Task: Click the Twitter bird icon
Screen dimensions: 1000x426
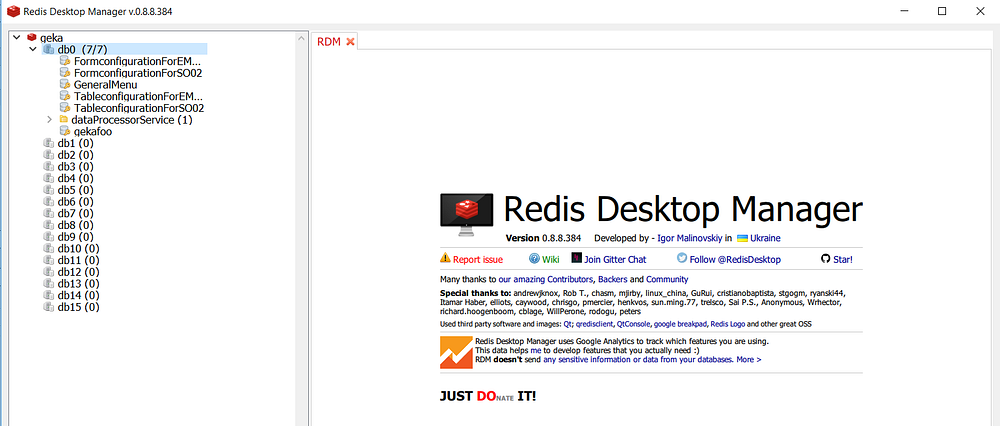Action: pos(682,258)
